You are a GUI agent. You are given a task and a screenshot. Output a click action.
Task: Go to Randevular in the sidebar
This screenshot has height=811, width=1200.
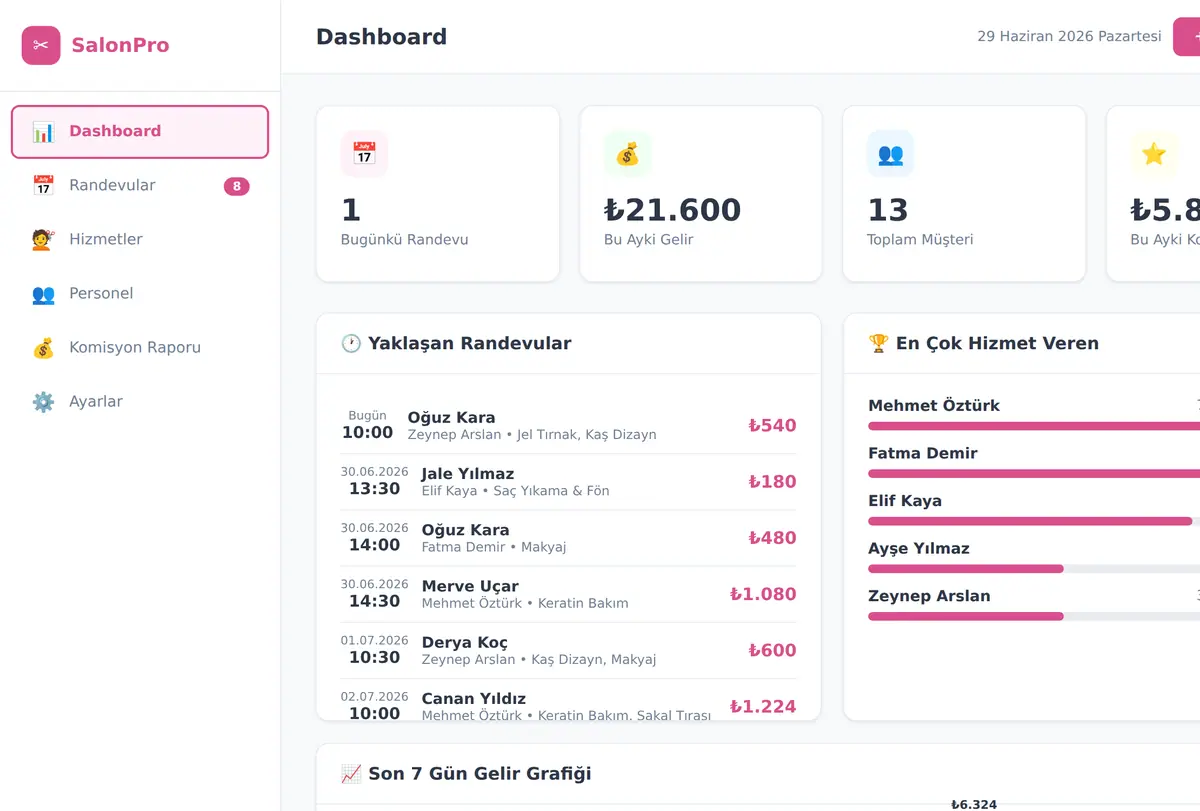[140, 186]
